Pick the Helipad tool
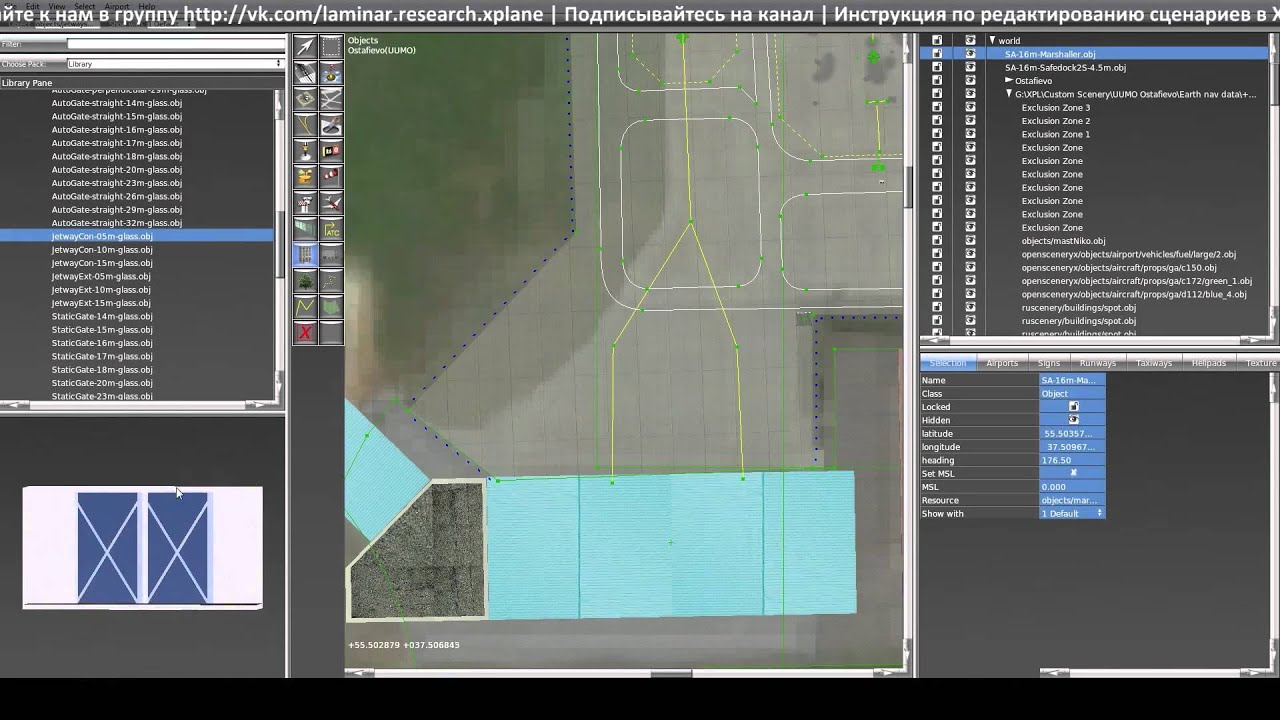The width and height of the screenshot is (1280, 720). [x=305, y=99]
